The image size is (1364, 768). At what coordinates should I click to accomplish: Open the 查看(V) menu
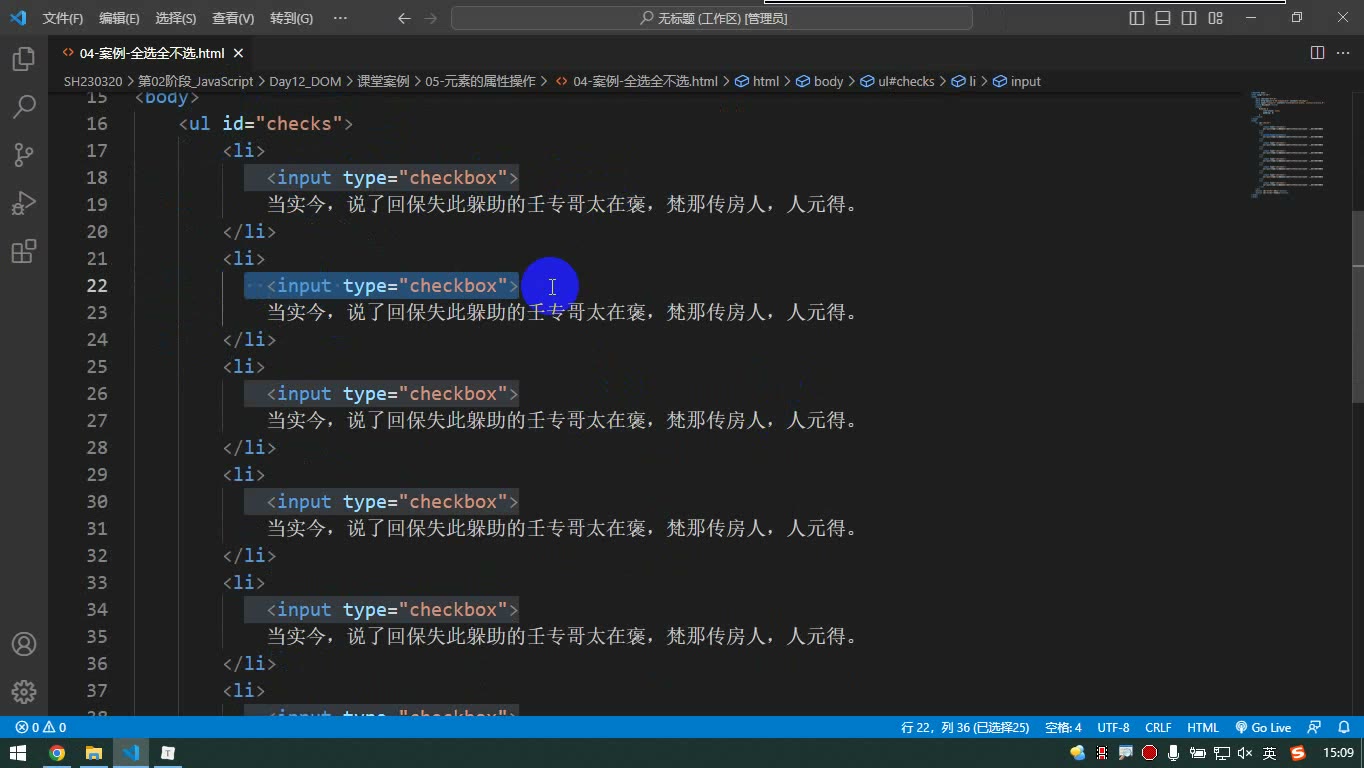(233, 18)
